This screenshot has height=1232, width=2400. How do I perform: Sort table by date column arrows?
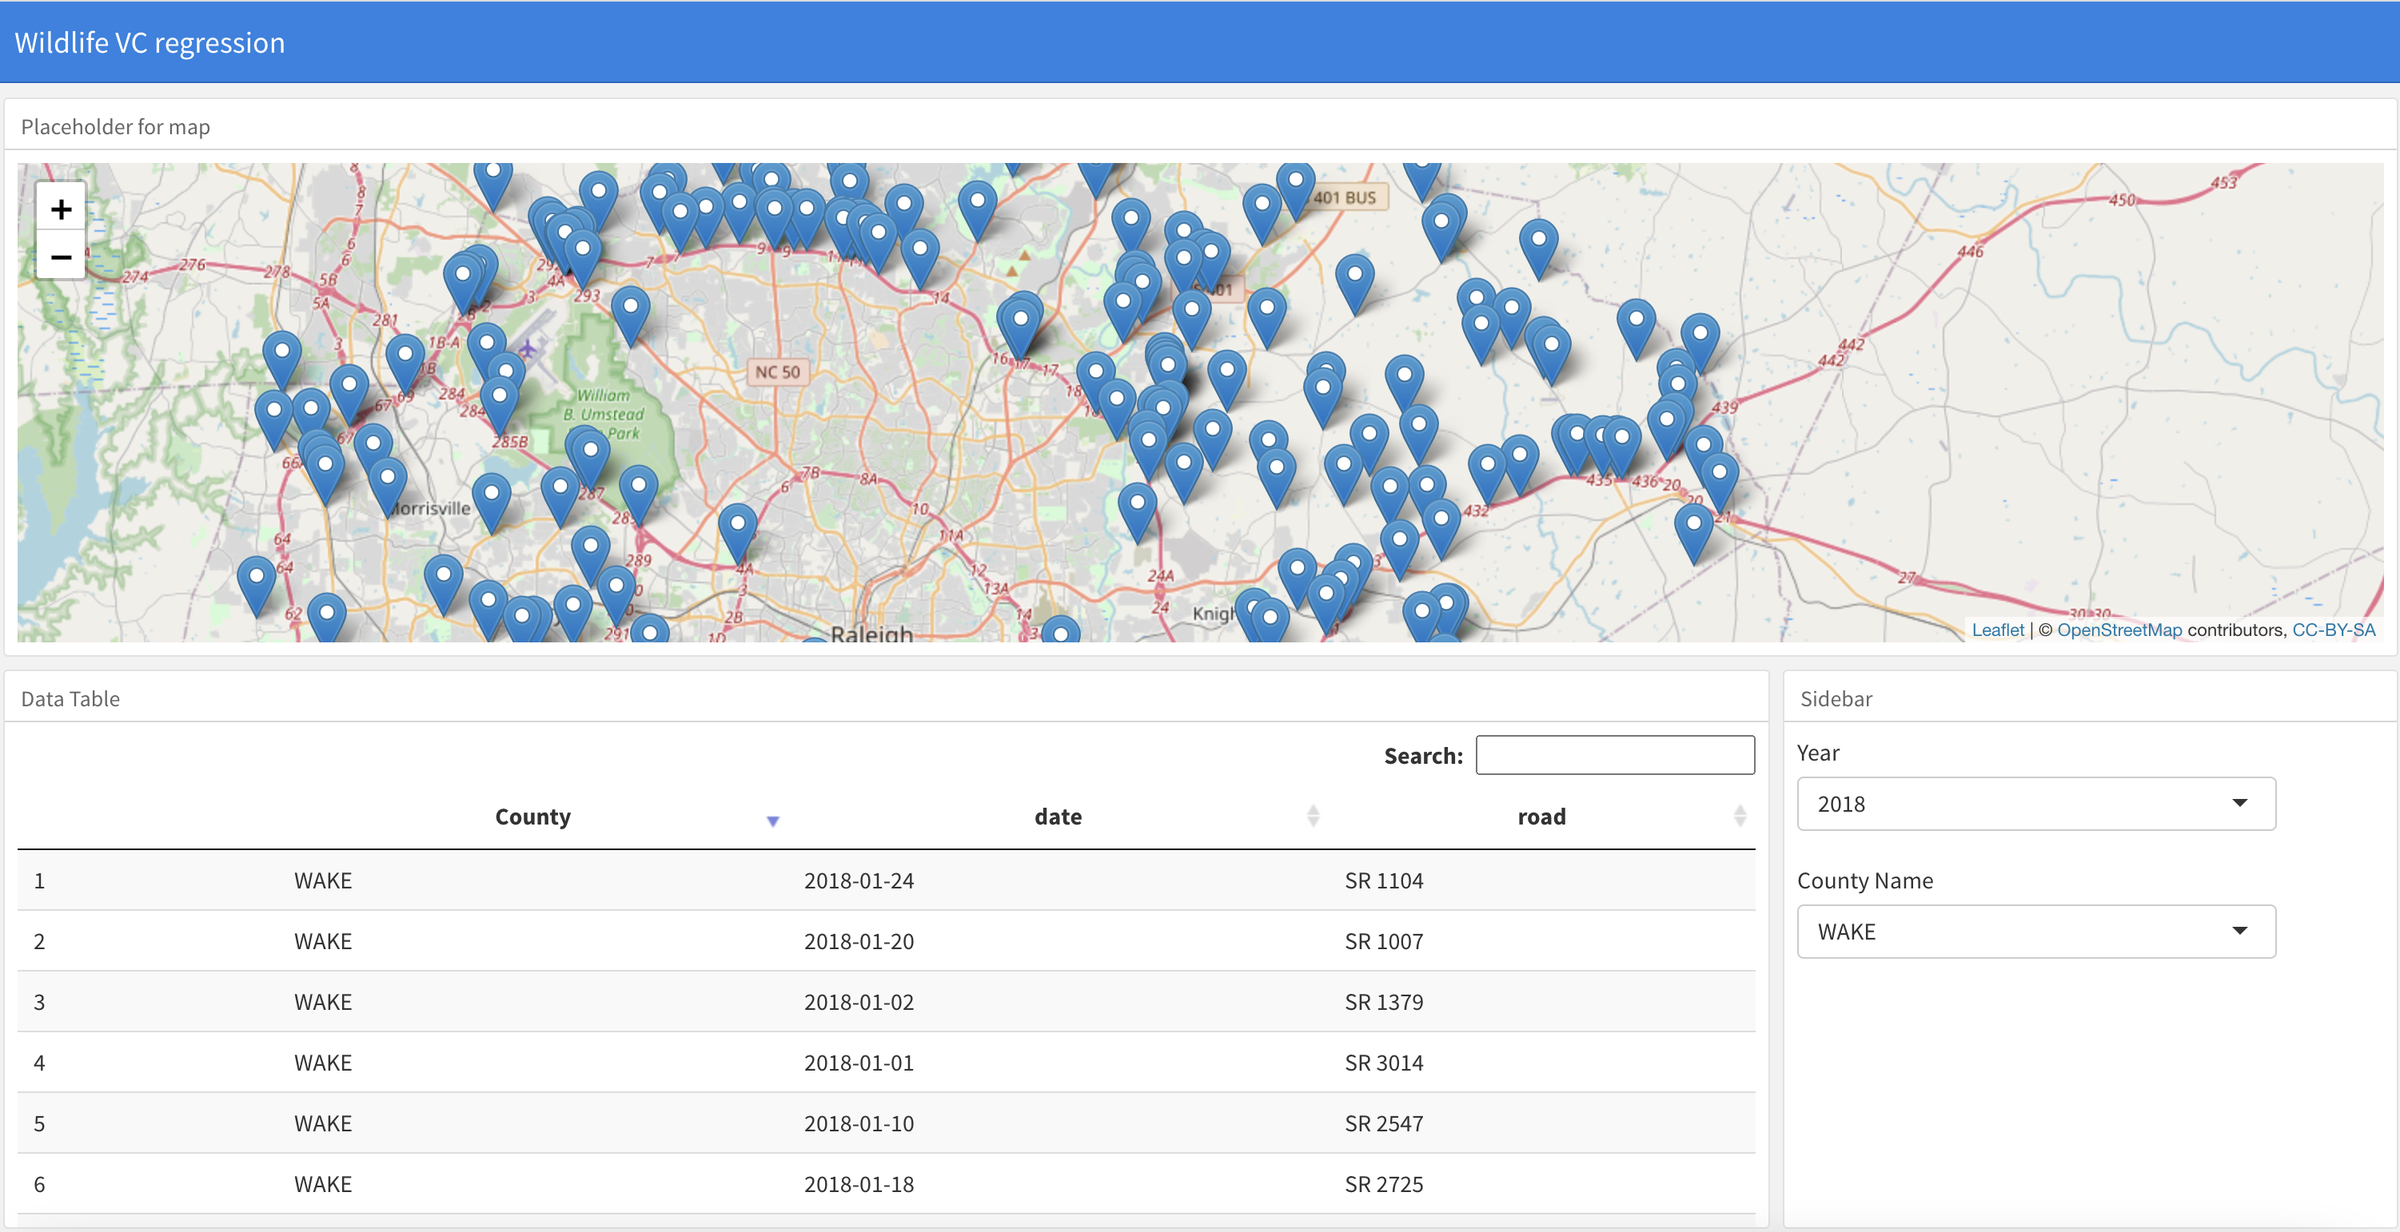pos(1313,816)
